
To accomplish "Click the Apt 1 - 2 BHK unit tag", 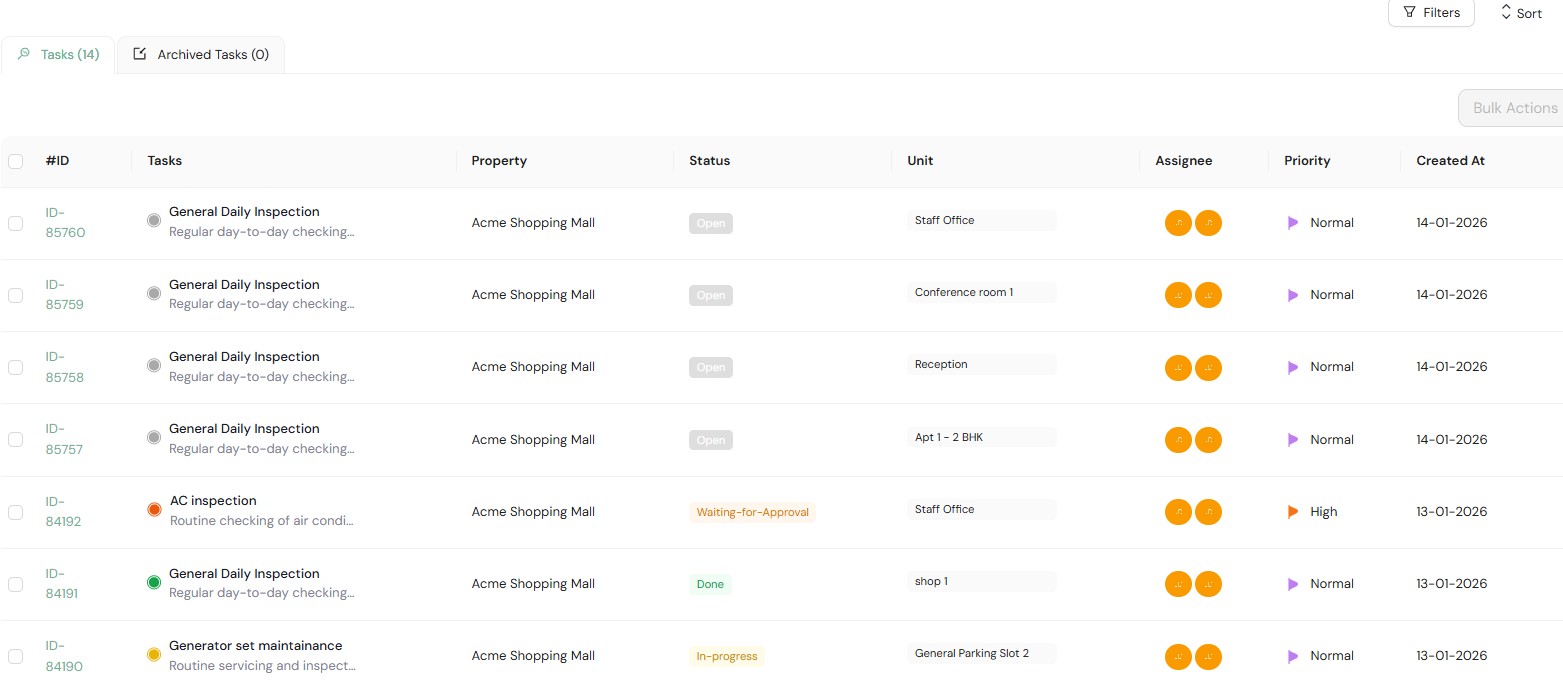I will (981, 437).
